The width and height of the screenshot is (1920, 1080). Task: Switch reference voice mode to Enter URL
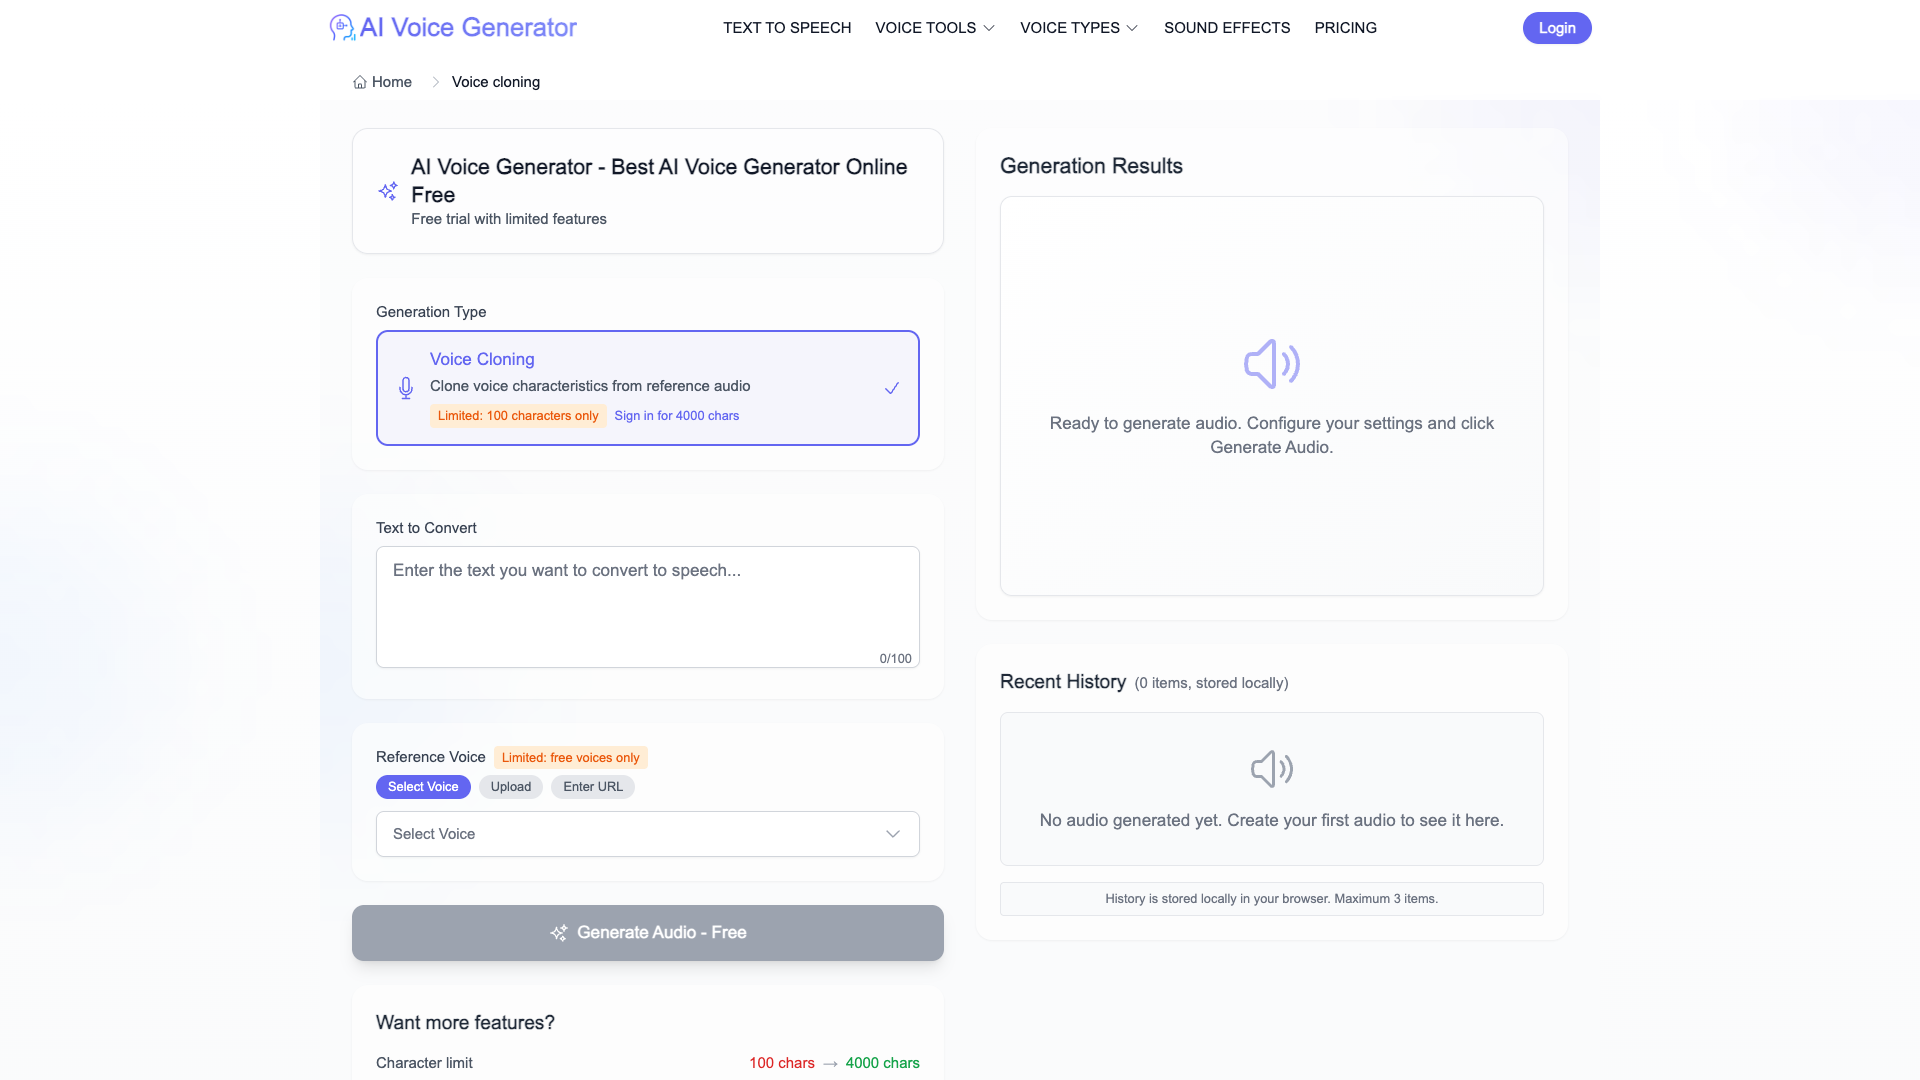[x=593, y=787]
